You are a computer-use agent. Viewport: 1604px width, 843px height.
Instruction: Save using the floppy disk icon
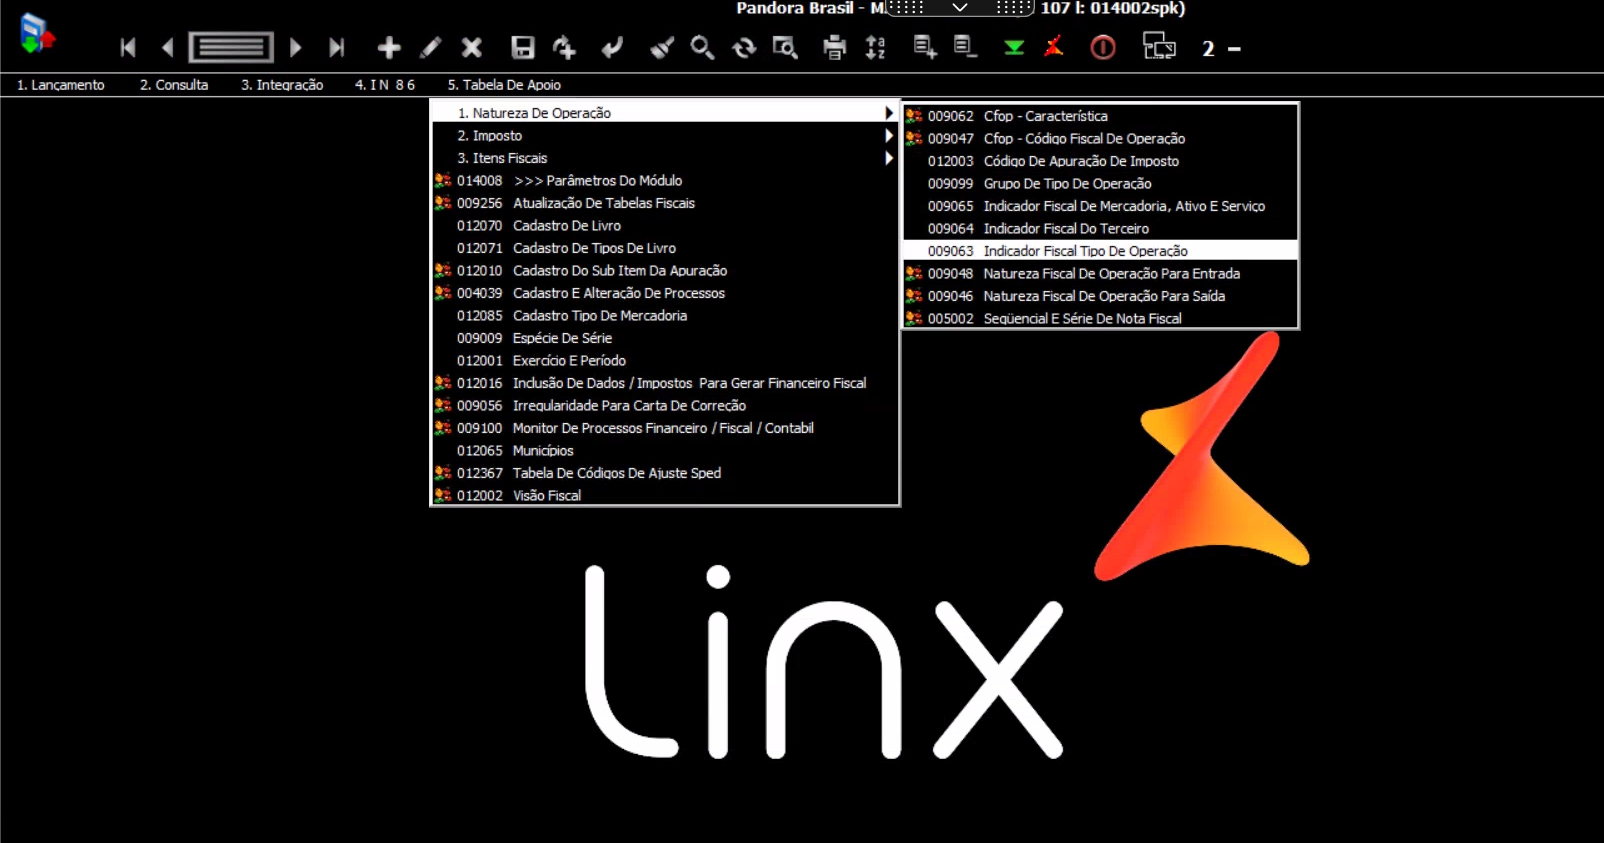tap(523, 47)
